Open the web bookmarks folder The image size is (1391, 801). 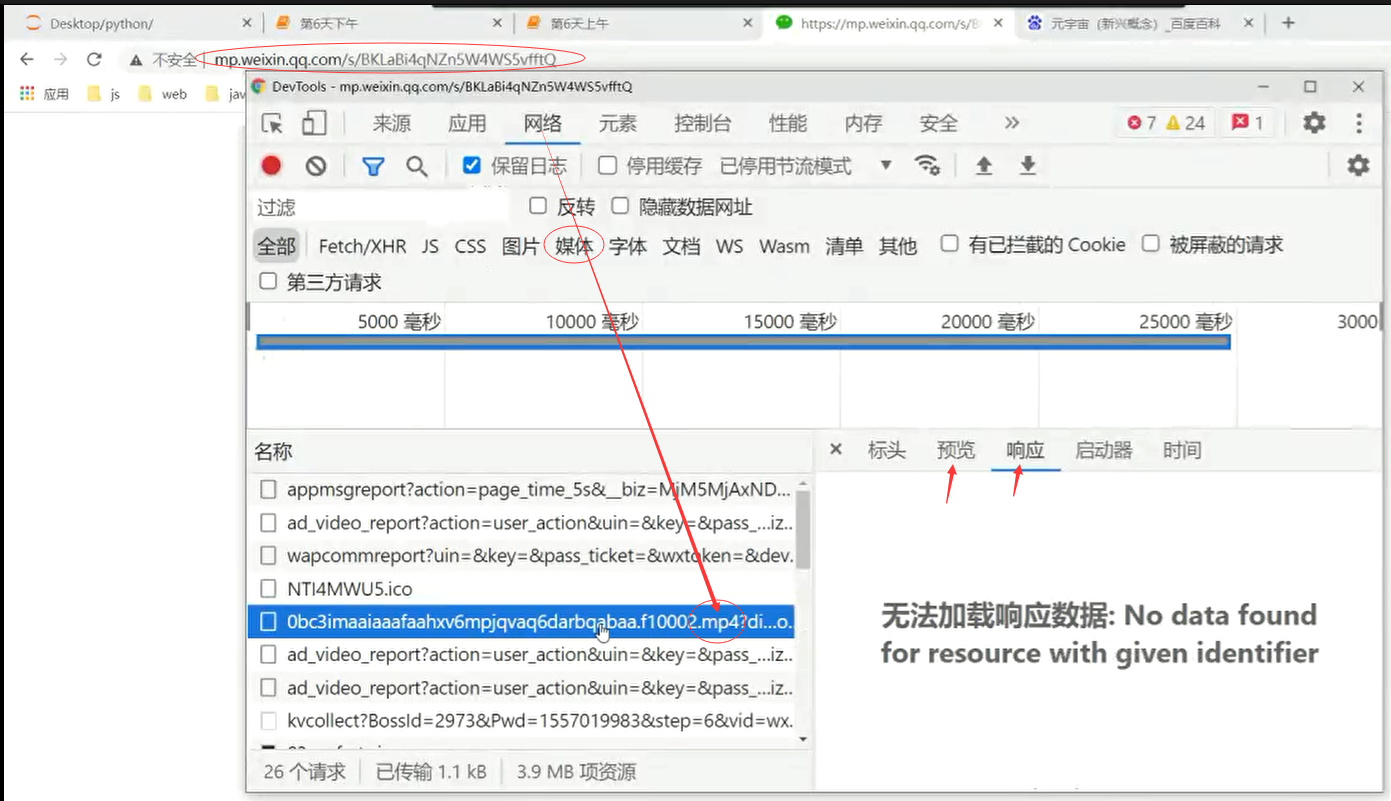pyautogui.click(x=162, y=94)
